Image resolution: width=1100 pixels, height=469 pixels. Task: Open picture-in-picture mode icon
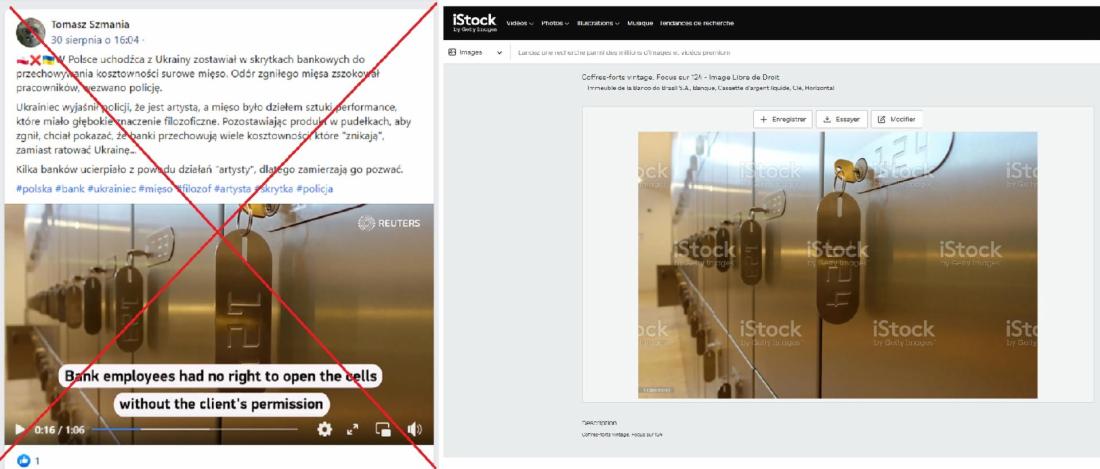(x=383, y=430)
